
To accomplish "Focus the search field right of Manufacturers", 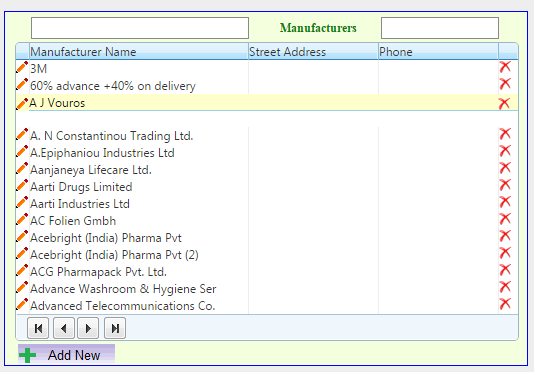I will pos(440,28).
